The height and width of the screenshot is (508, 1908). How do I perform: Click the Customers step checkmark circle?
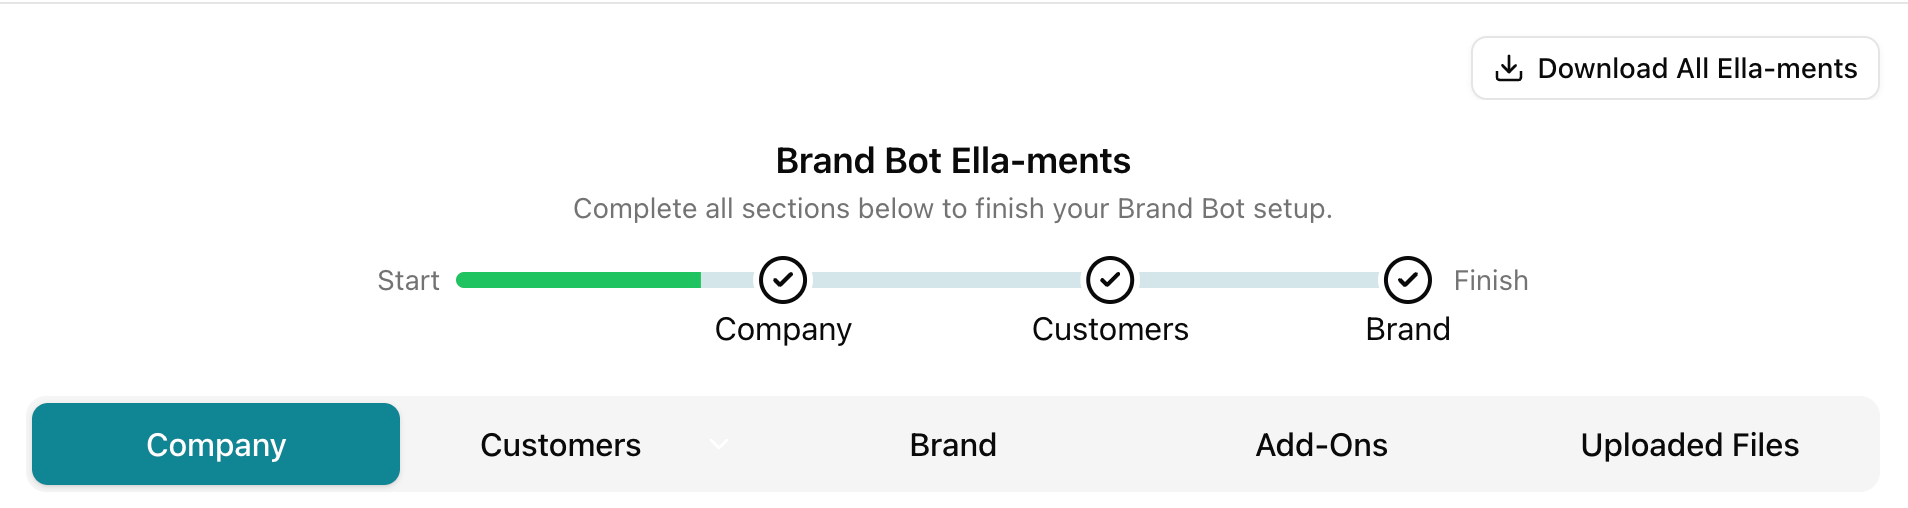tap(1110, 280)
